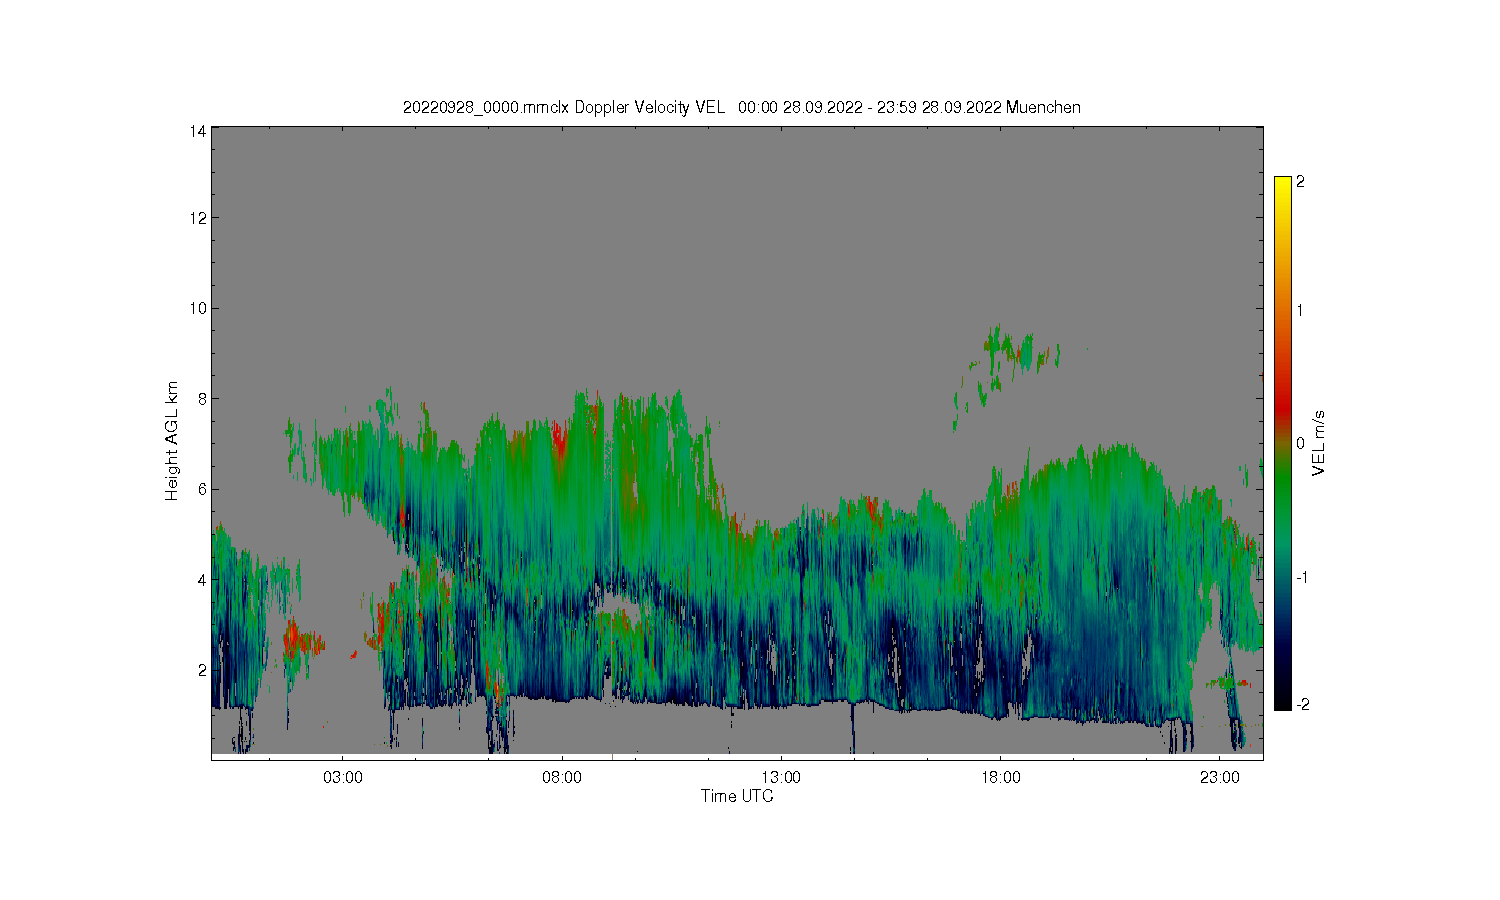The height and width of the screenshot is (900, 1500).
Task: Click the colorbar tick label -1
Action: point(1303,578)
